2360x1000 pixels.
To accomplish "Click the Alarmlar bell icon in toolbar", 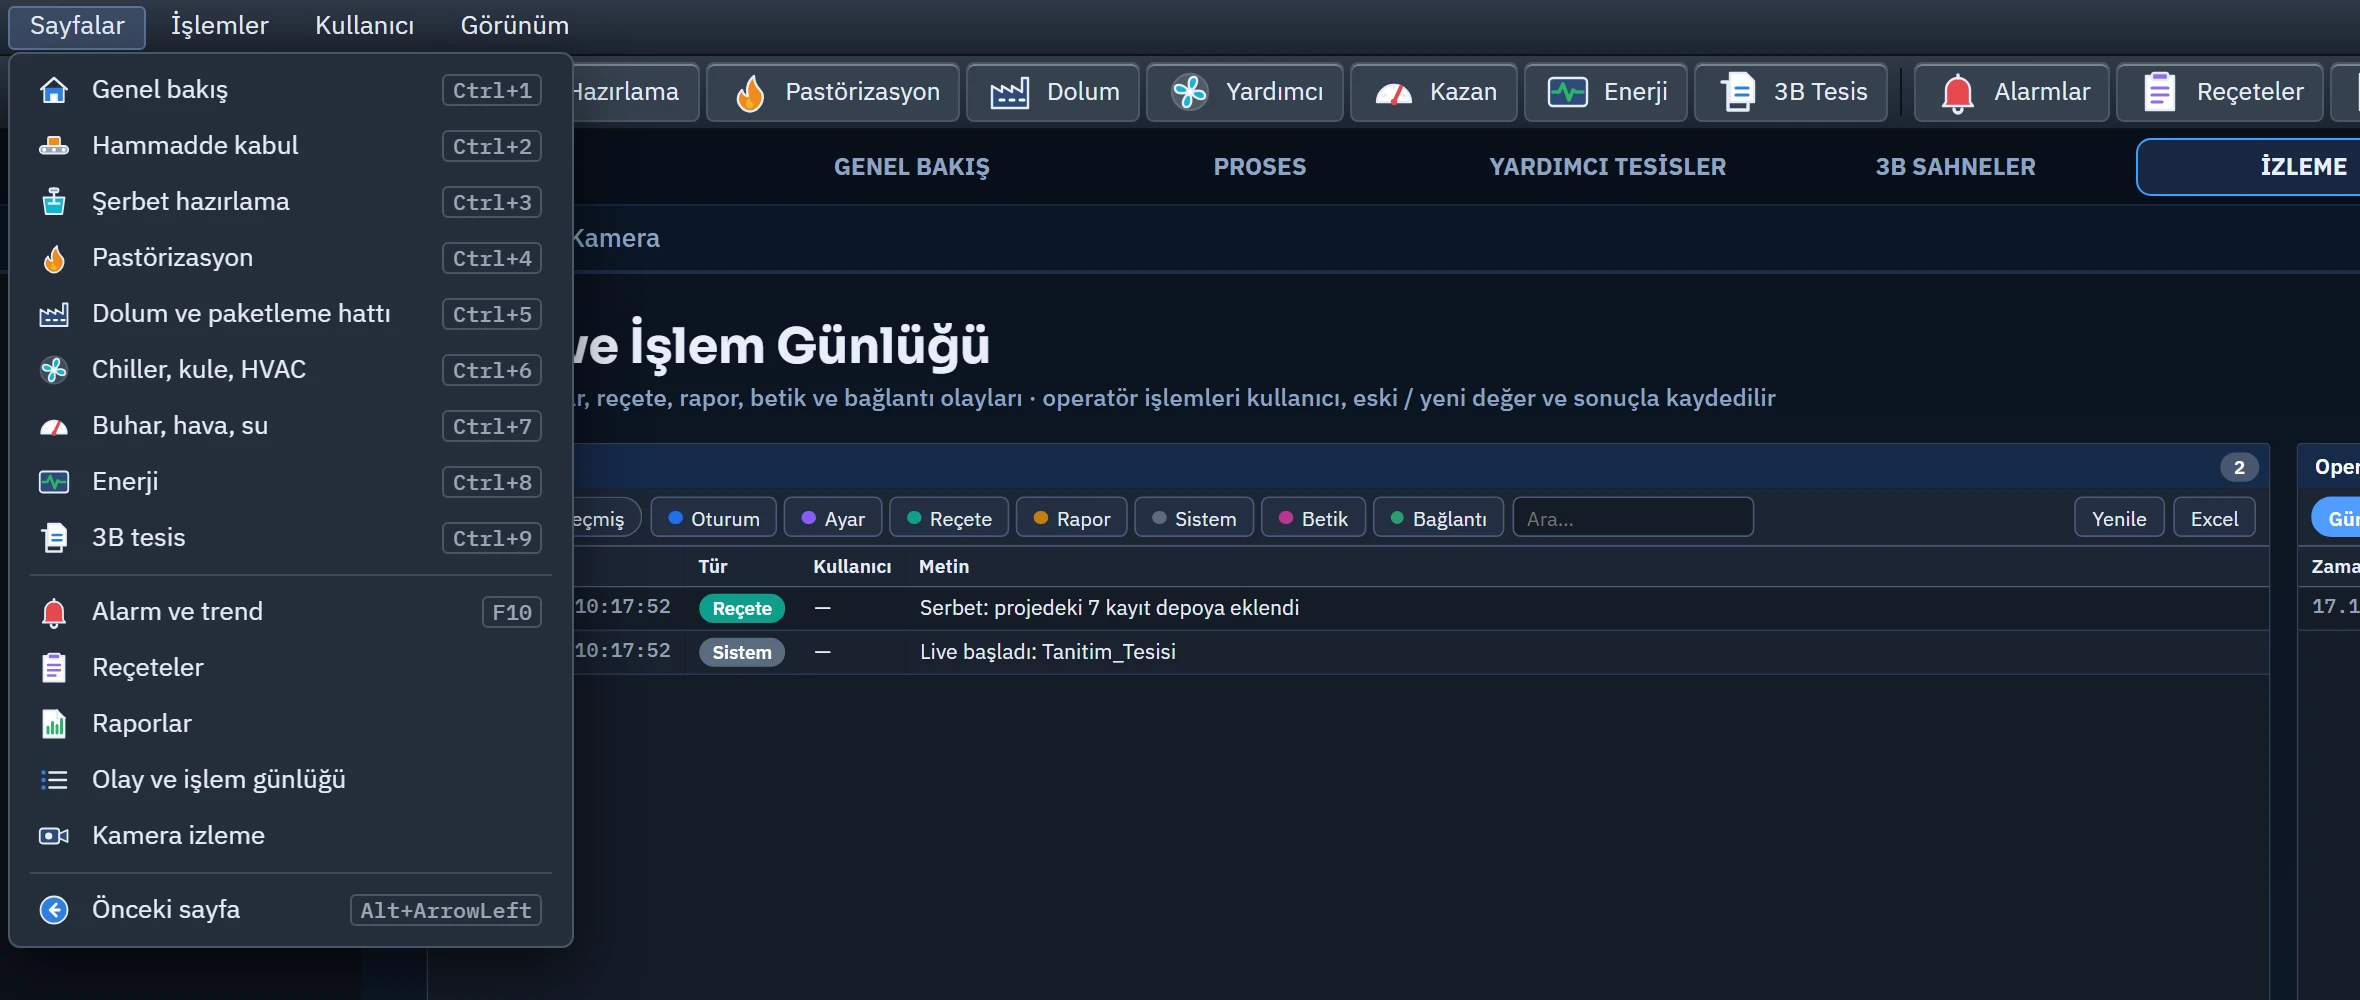I will (1957, 93).
